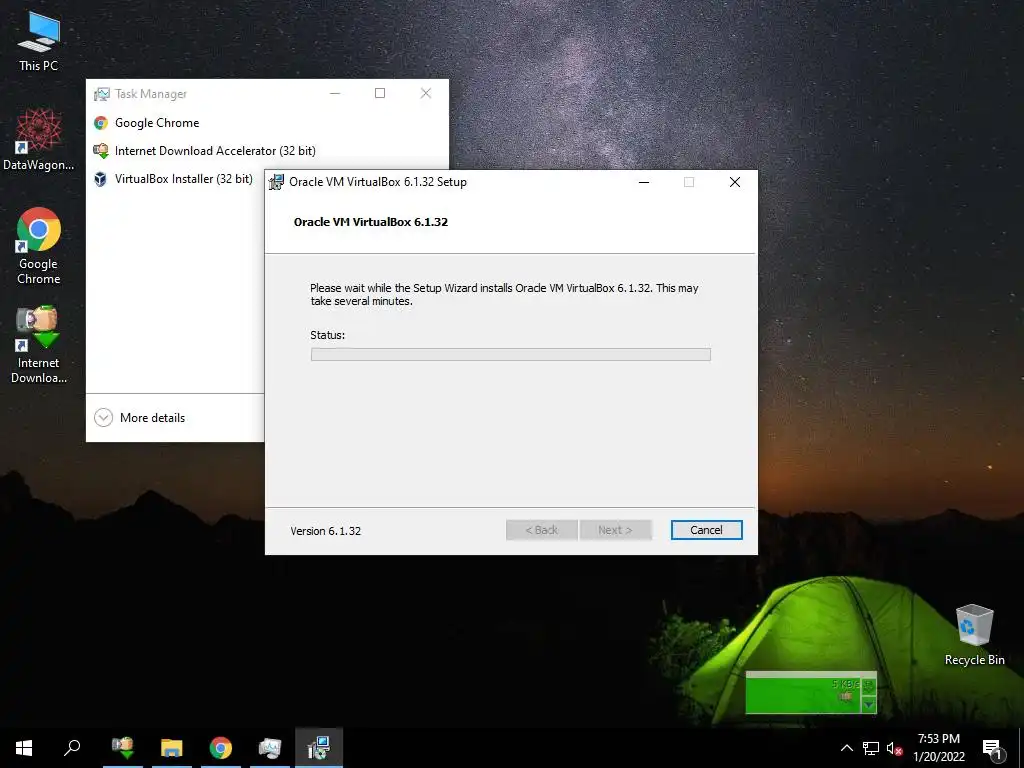Click the Status: label in setup
1024x768 pixels.
(327, 335)
